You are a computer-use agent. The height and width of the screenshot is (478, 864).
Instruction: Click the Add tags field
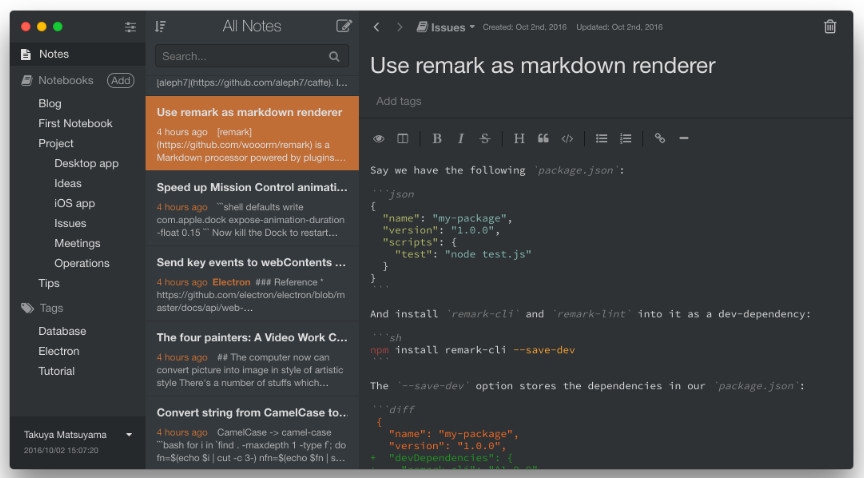pos(398,101)
